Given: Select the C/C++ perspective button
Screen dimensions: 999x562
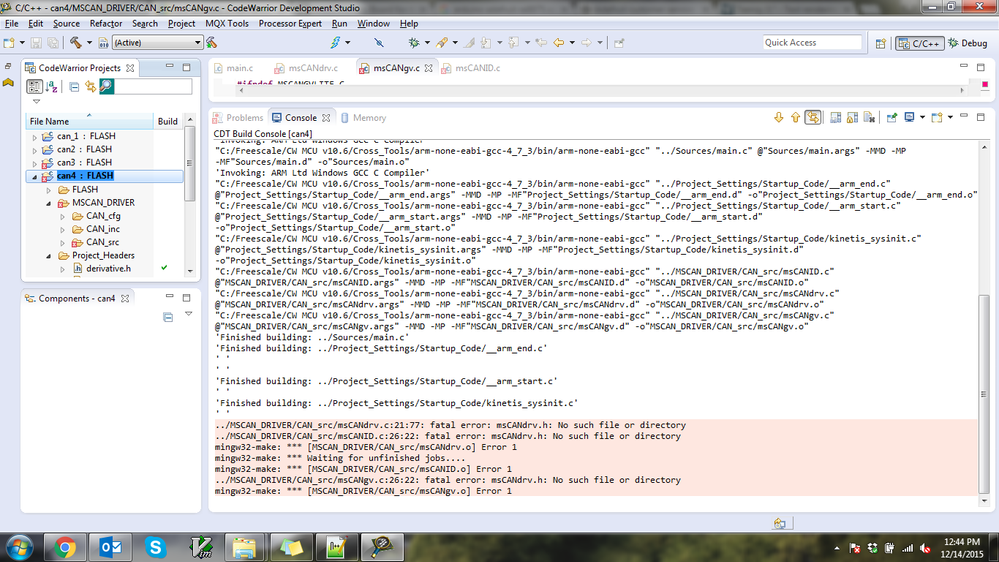Looking at the screenshot, I should (x=919, y=43).
